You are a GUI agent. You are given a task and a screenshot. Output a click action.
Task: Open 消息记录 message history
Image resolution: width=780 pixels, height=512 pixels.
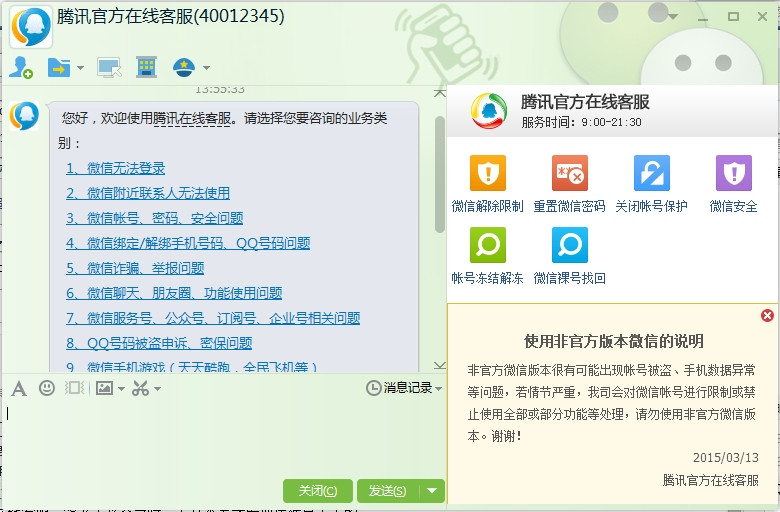[x=399, y=388]
